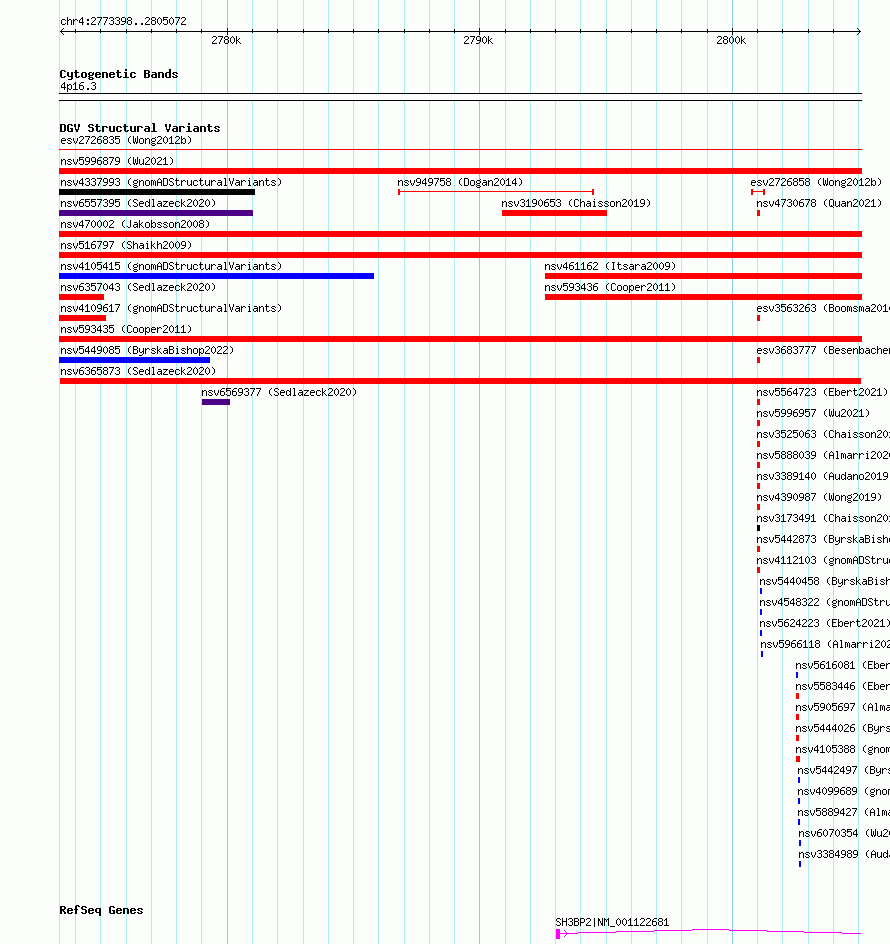890x944 pixels.
Task: Click the 2790k ruler position mark
Action: coord(478,40)
